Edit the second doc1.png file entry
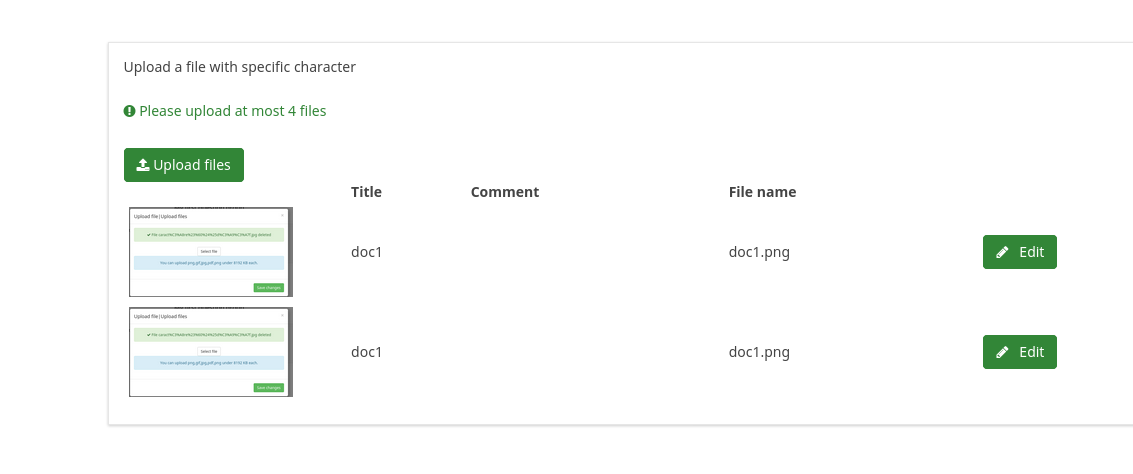This screenshot has height=474, width=1133. tap(1019, 352)
